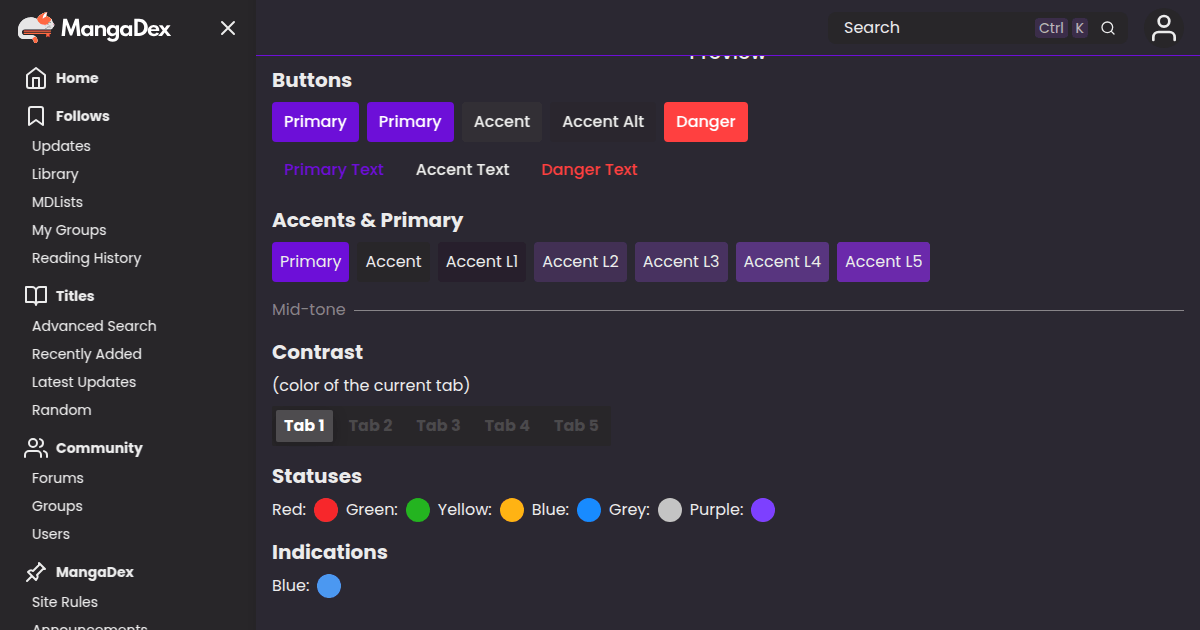Click the Follows bookmark icon
The height and width of the screenshot is (630, 1200).
(36, 116)
